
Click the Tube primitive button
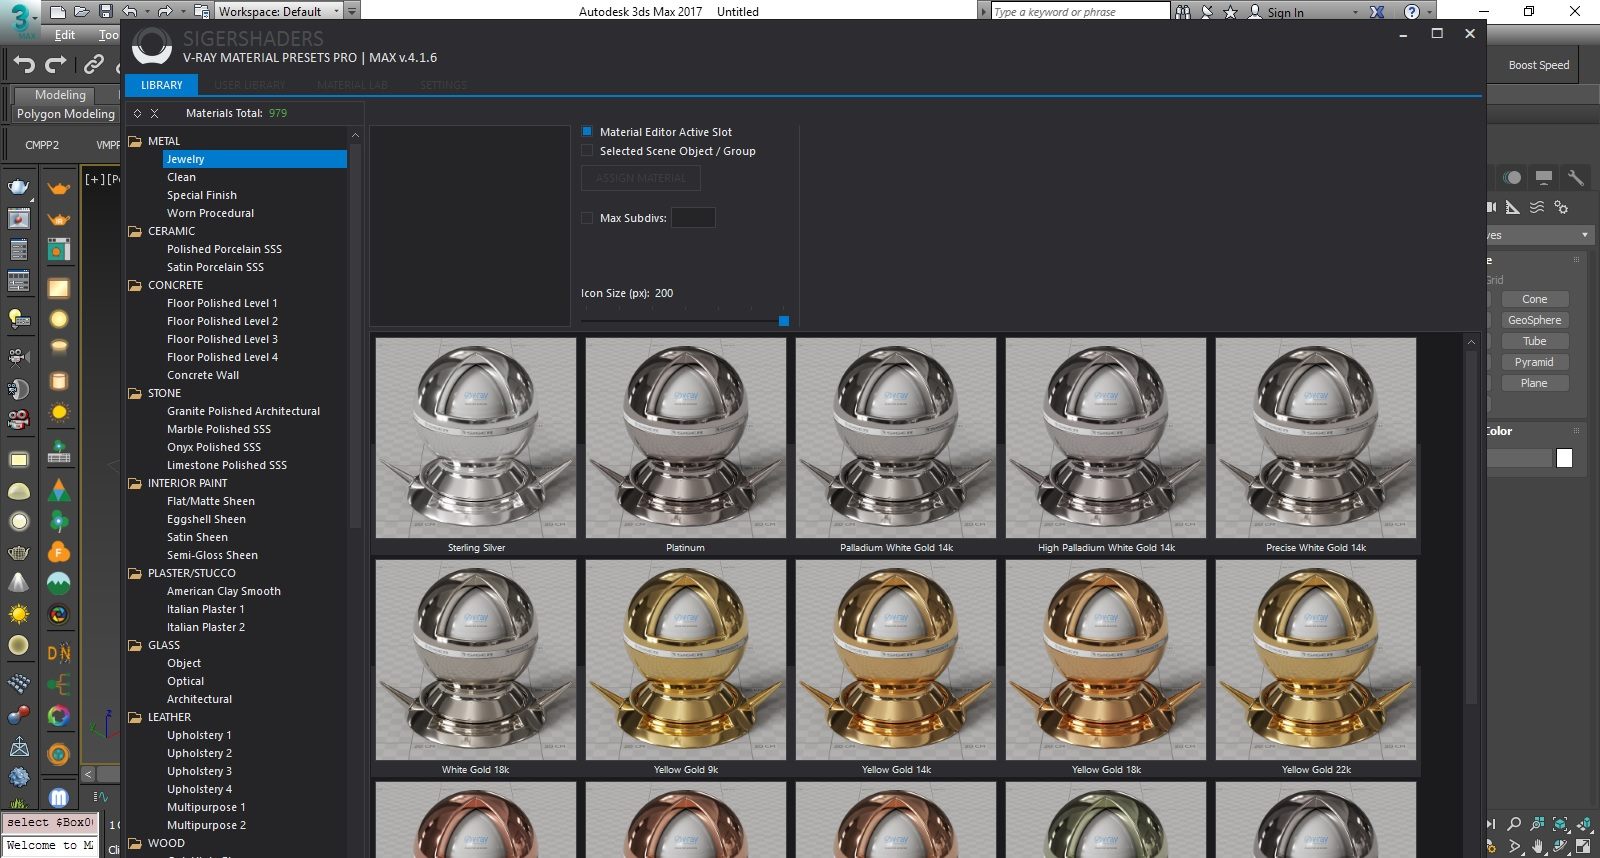click(x=1535, y=341)
